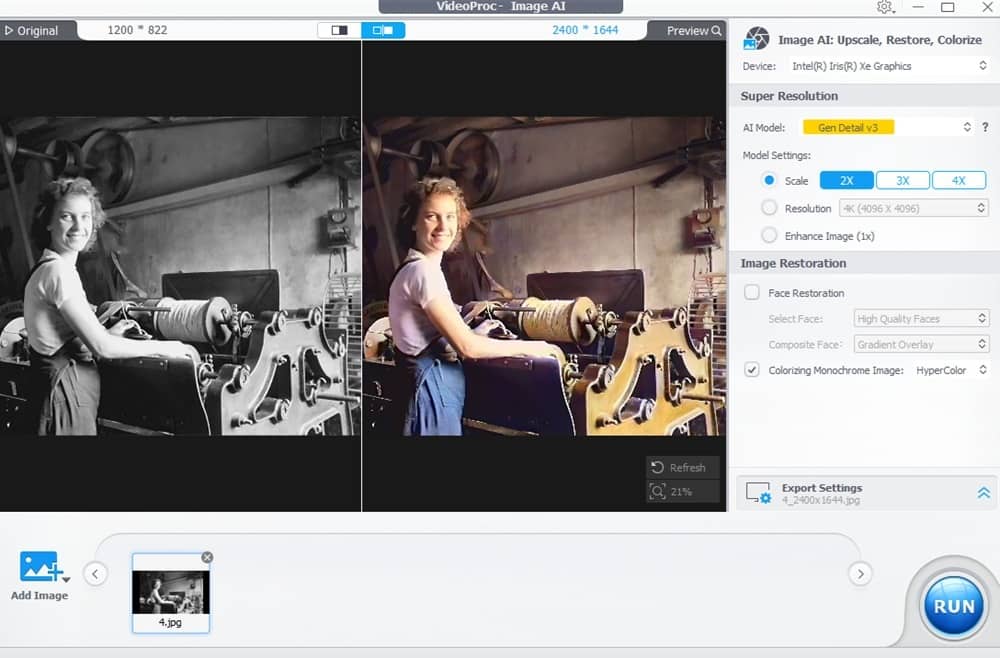Click the 21% zoom level icon
The height and width of the screenshot is (658, 1000).
click(x=658, y=491)
